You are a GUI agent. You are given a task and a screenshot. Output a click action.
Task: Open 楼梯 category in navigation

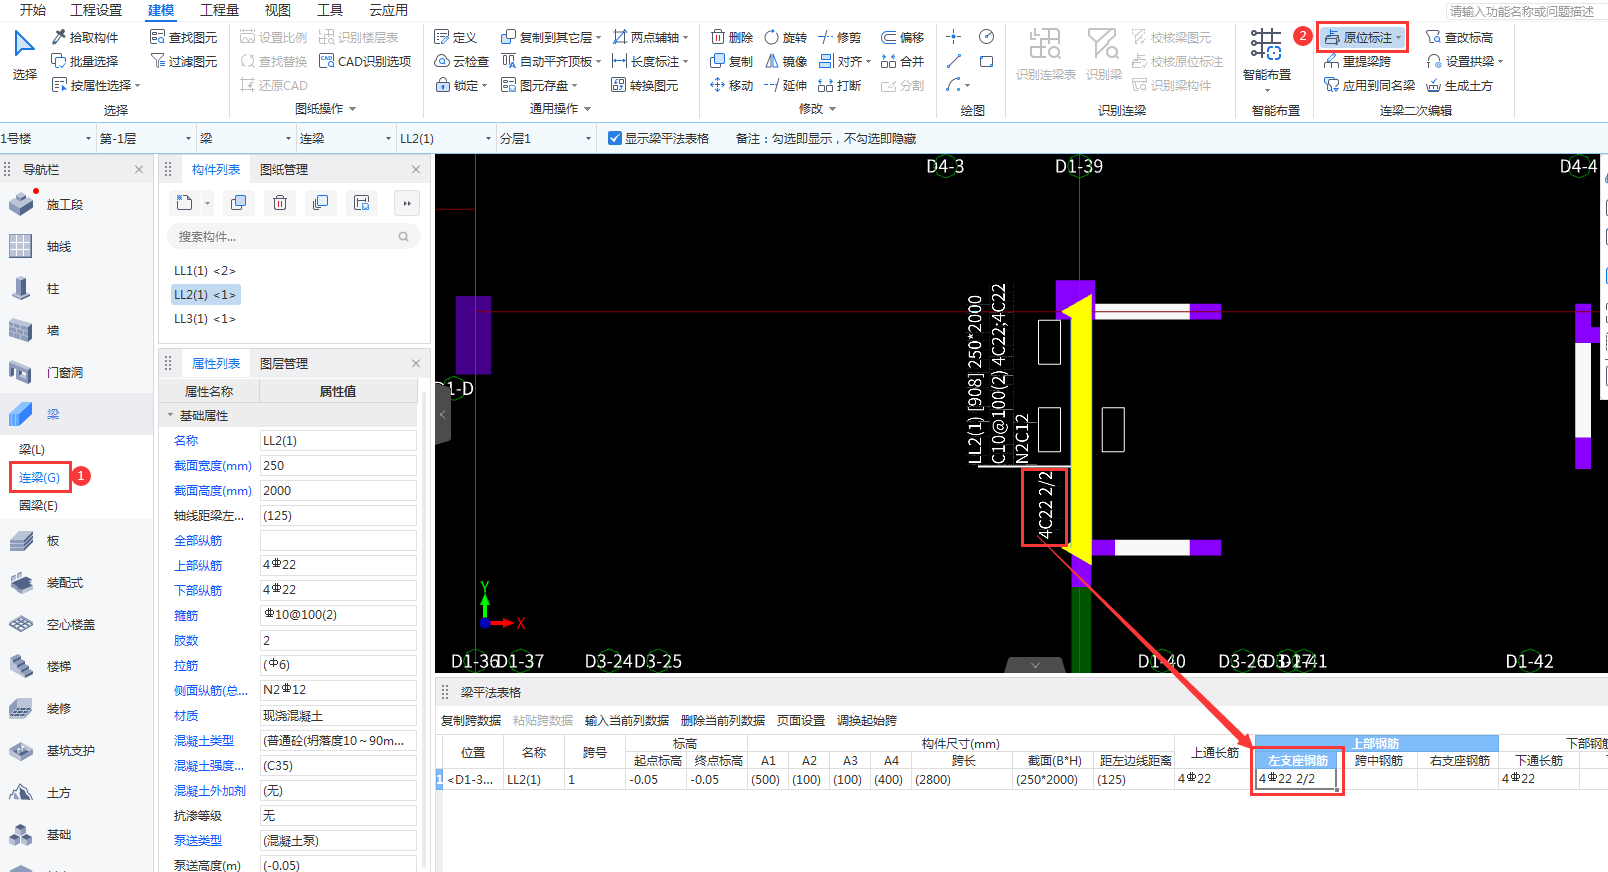(x=76, y=667)
